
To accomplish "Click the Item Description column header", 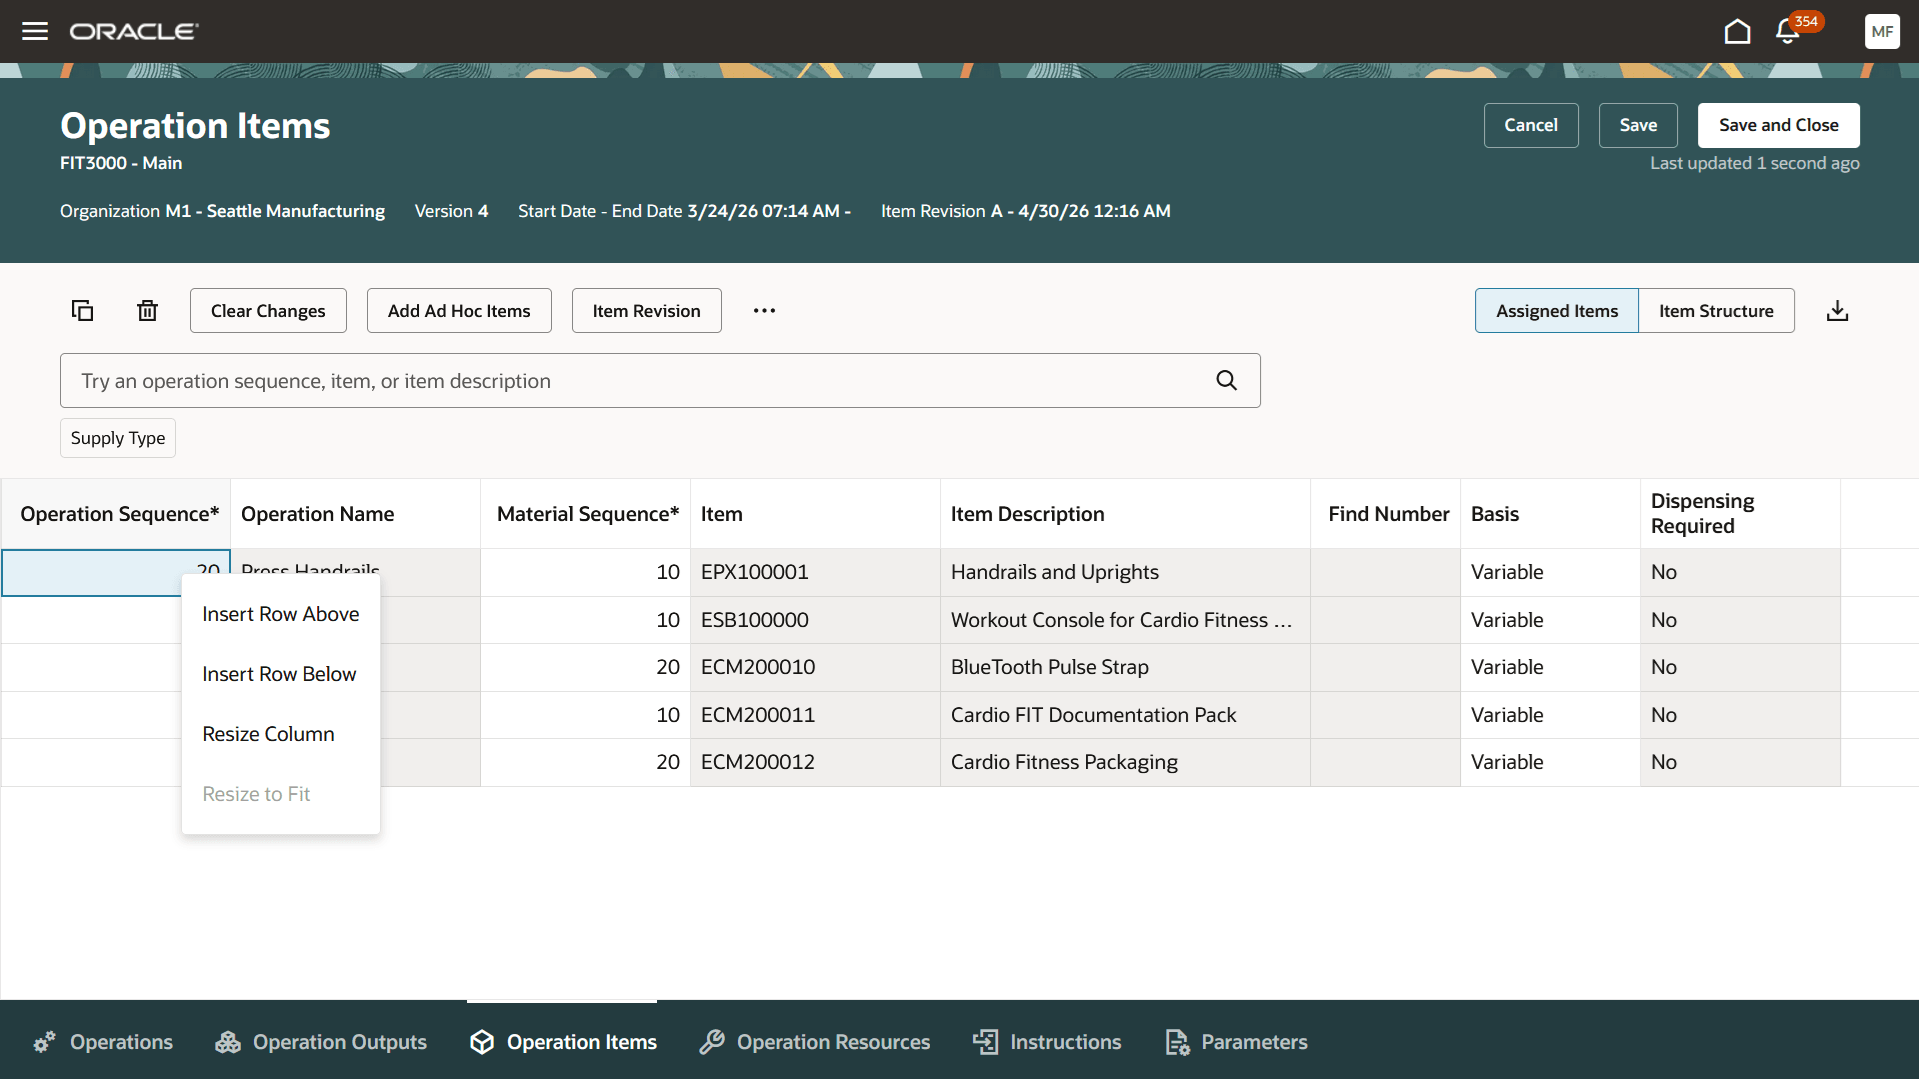I will point(1125,514).
